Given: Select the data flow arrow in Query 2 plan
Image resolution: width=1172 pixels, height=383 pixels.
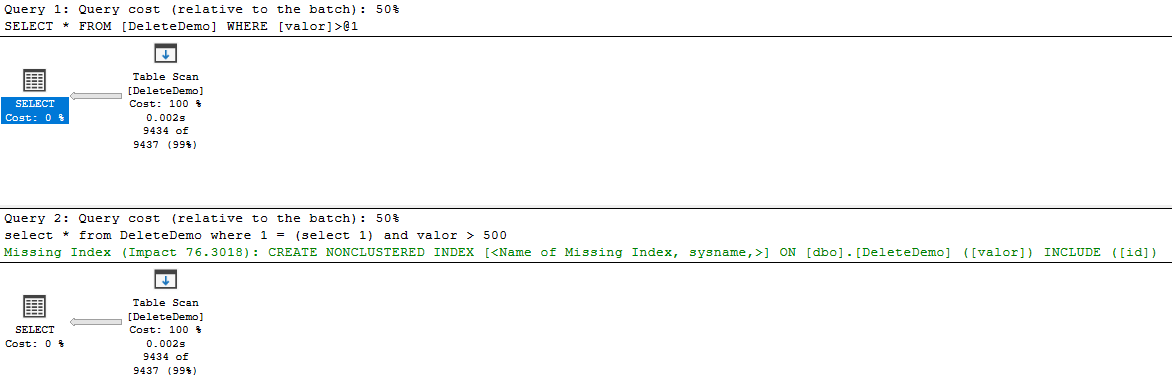Looking at the screenshot, I should (x=95, y=322).
